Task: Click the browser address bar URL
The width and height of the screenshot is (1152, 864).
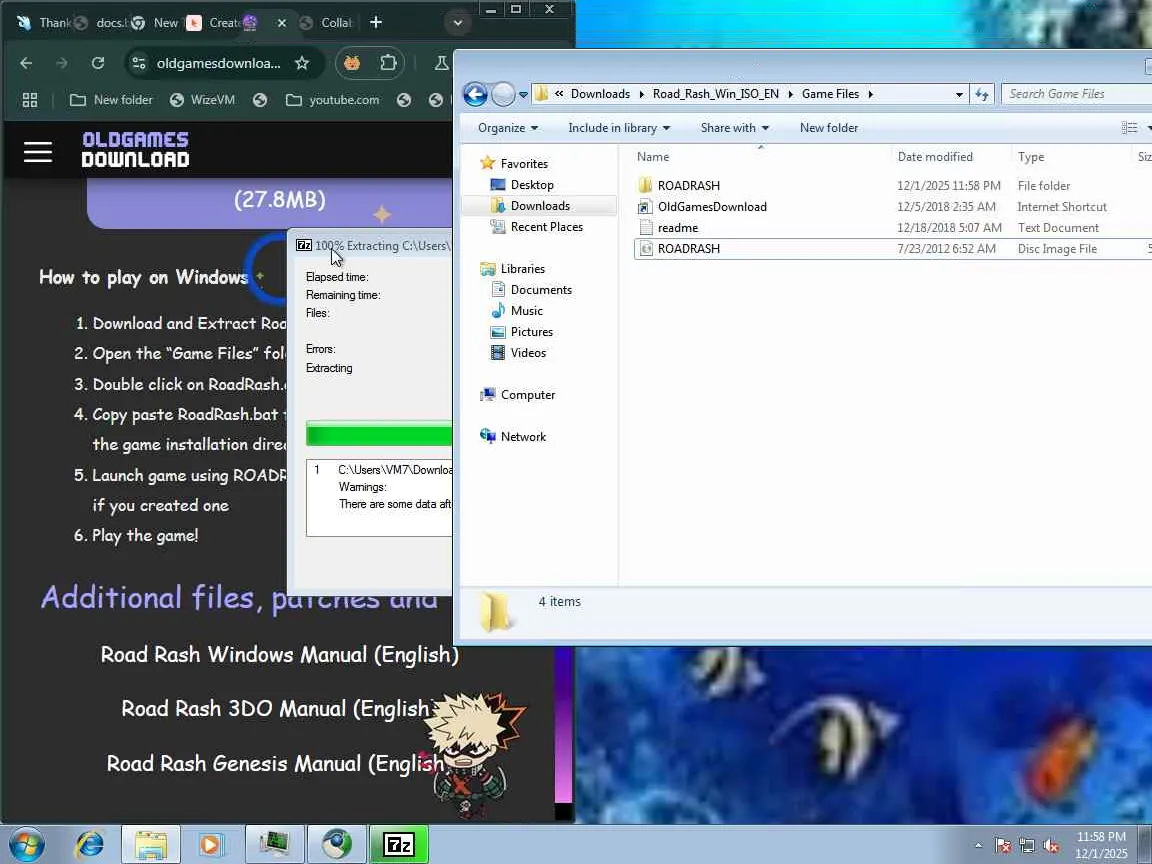Action: tap(218, 63)
